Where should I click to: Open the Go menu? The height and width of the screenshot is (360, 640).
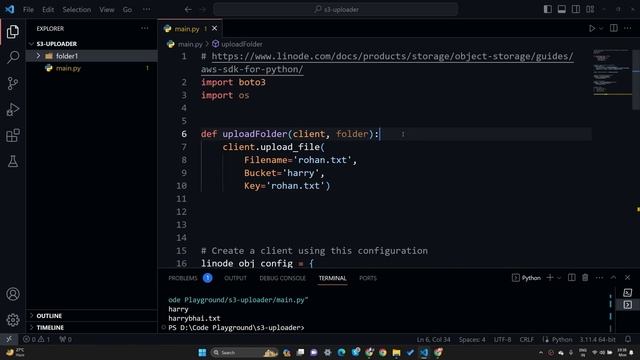coord(127,9)
